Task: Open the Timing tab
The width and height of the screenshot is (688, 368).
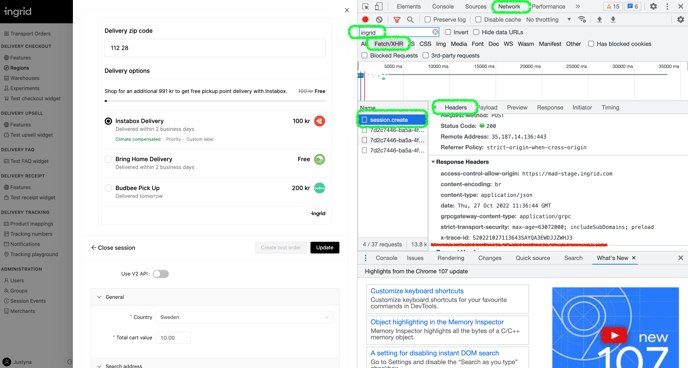Action: tap(610, 107)
